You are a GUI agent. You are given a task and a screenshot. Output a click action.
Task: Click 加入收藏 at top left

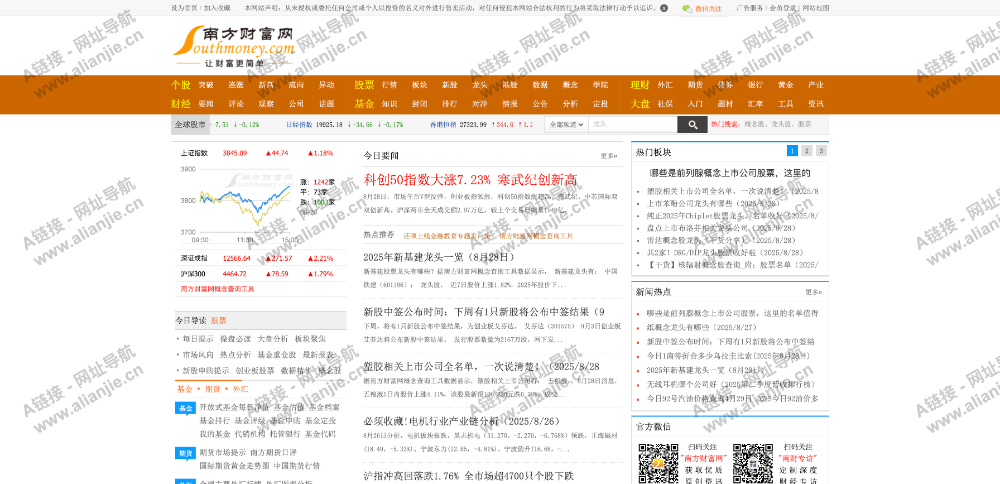coord(217,8)
